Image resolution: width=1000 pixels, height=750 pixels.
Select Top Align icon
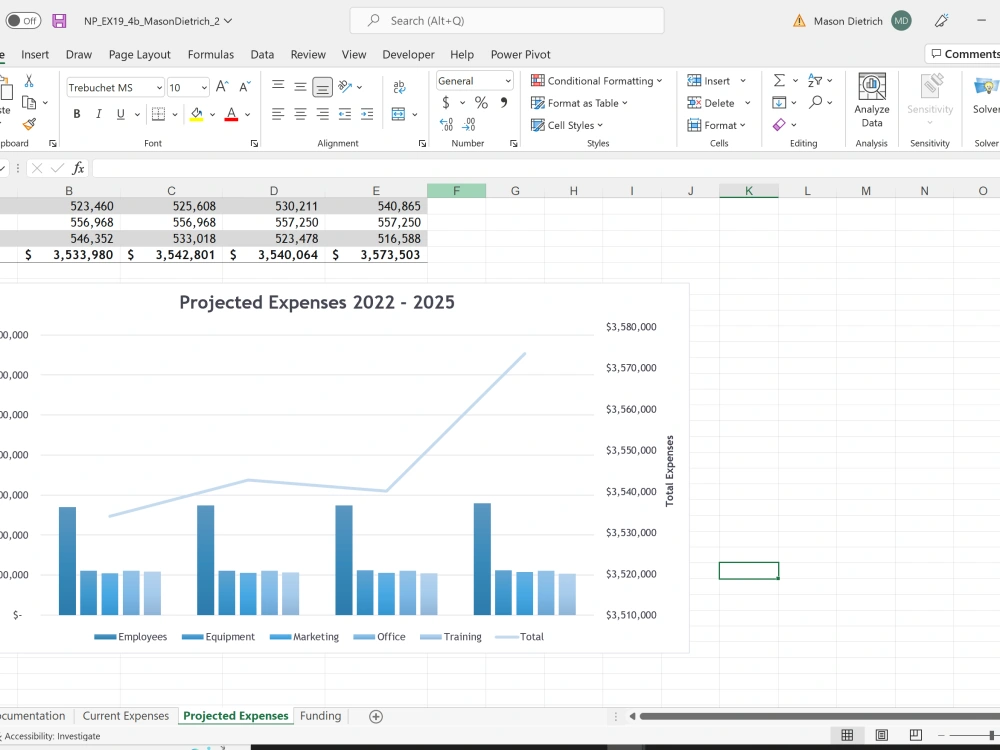(278, 86)
